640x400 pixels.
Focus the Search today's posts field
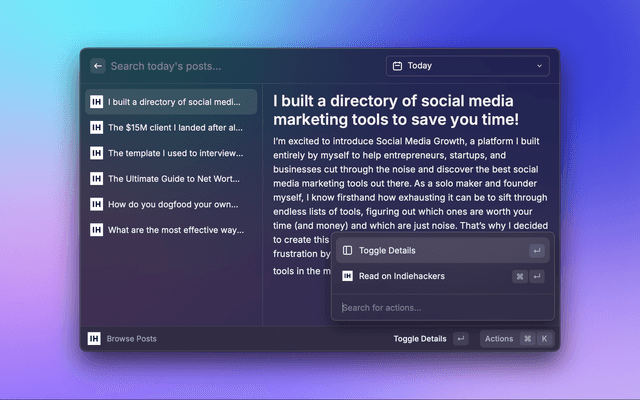pos(240,66)
